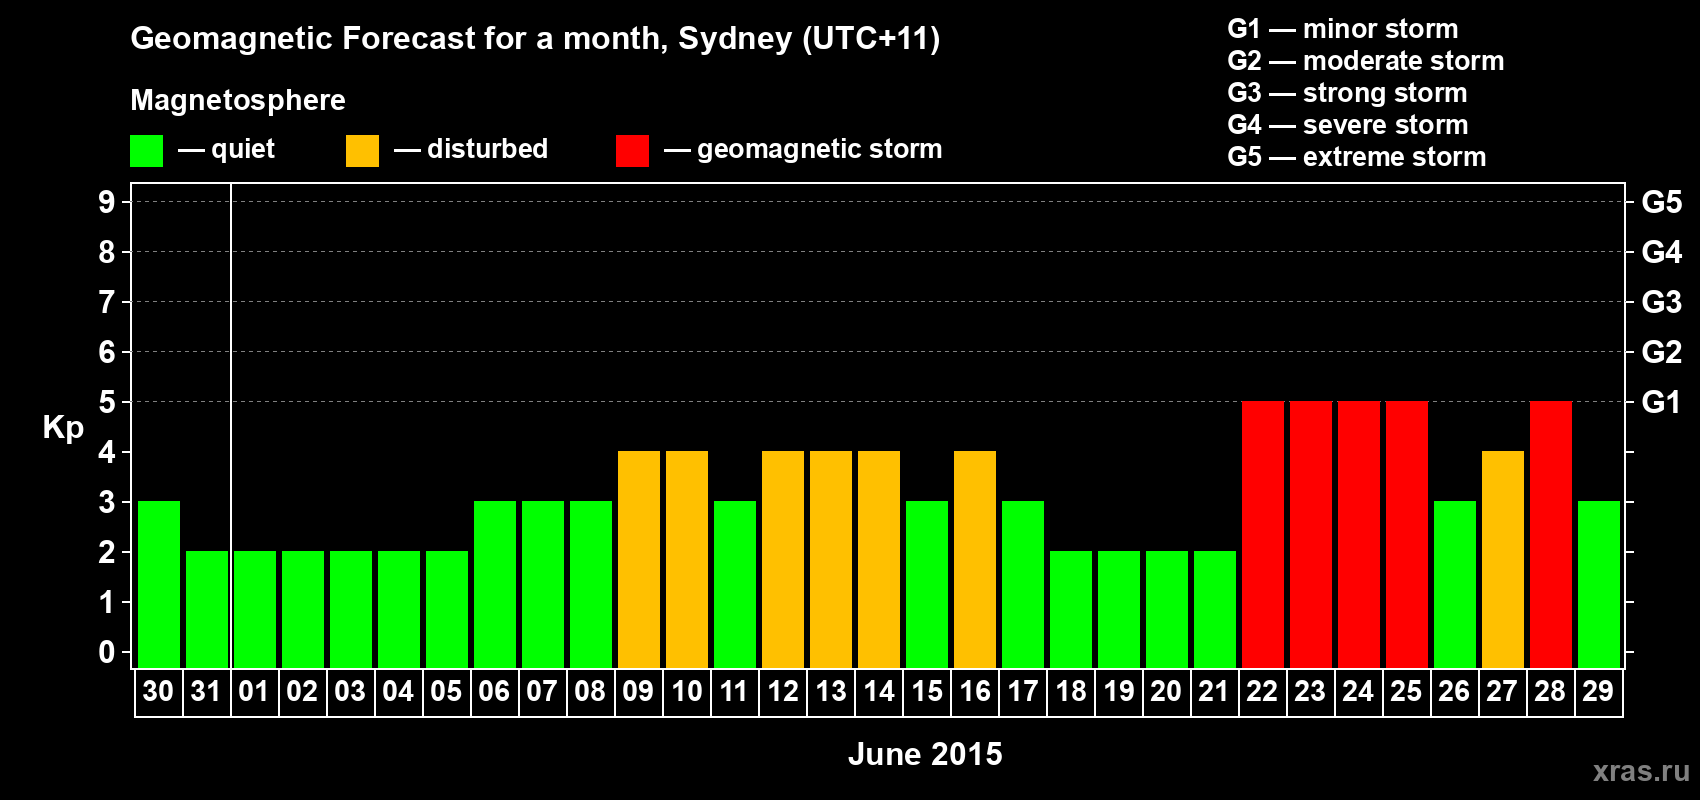The height and width of the screenshot is (800, 1700).
Task: Click the G1 label on right axis
Action: 1662,402
